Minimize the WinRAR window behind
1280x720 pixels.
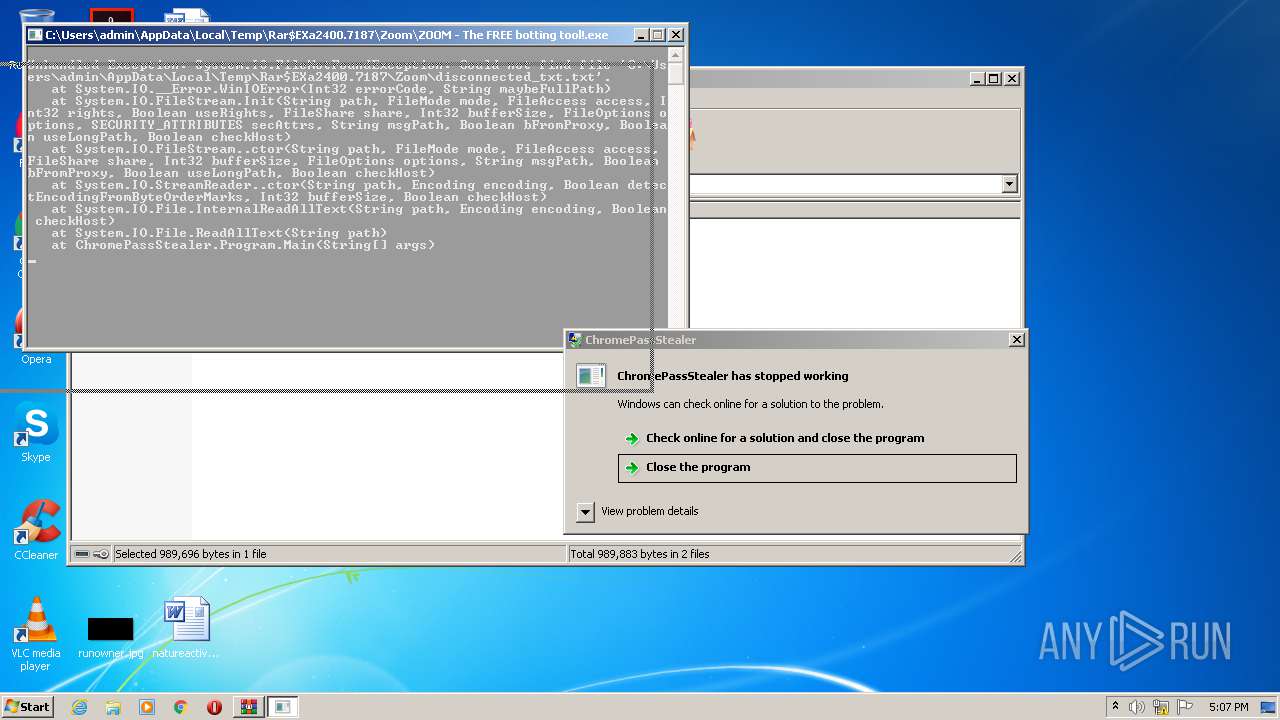(x=977, y=78)
